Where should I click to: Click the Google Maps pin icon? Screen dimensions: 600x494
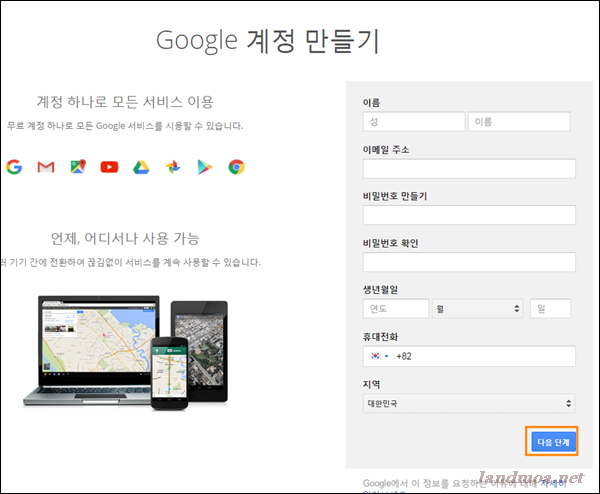pyautogui.click(x=78, y=166)
